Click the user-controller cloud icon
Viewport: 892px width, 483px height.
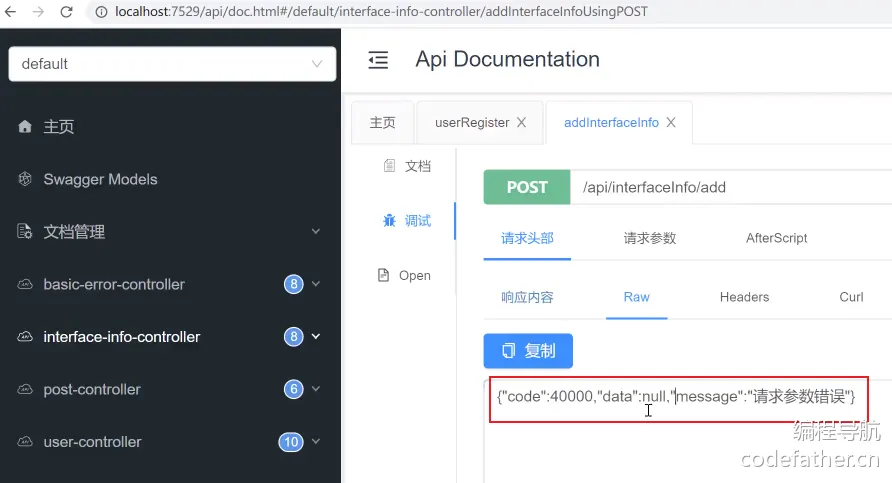point(25,441)
